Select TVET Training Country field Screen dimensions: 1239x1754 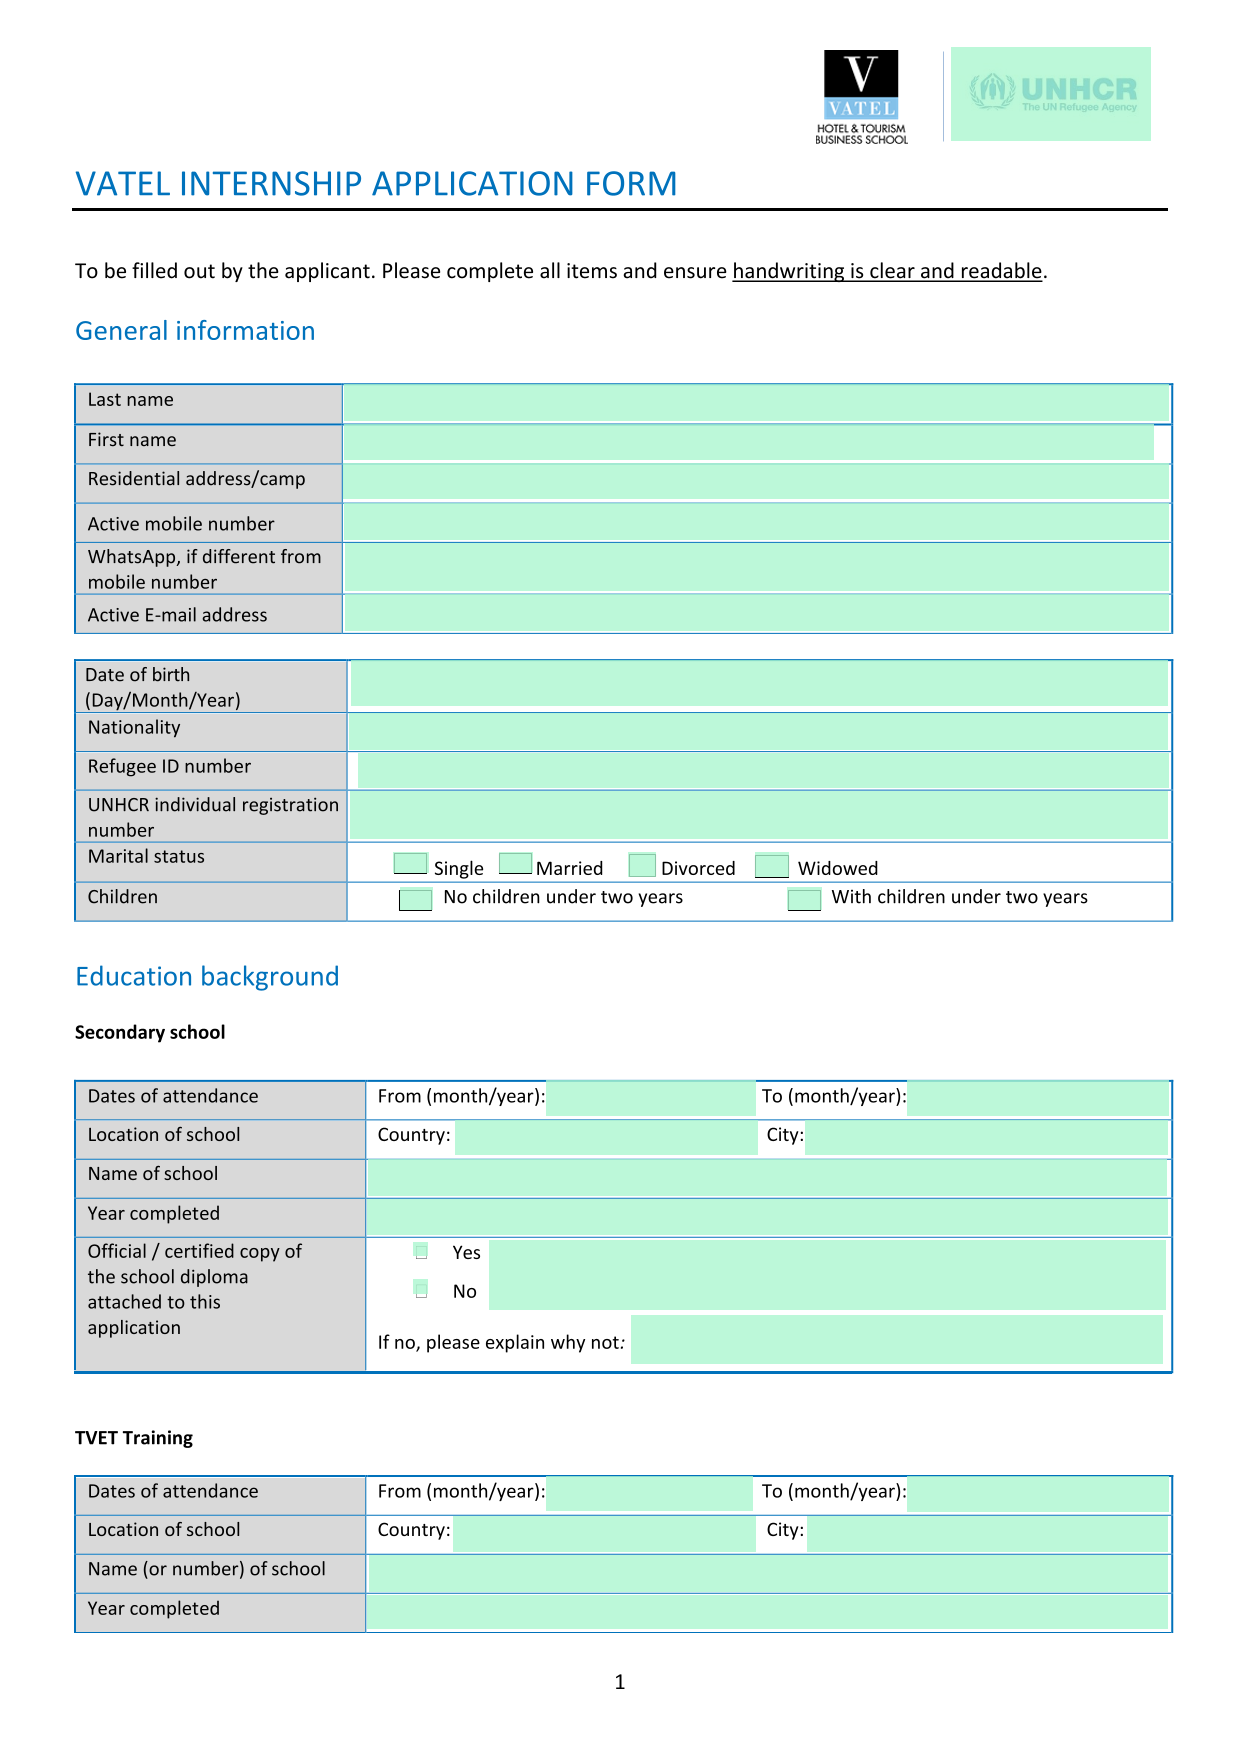click(604, 1533)
